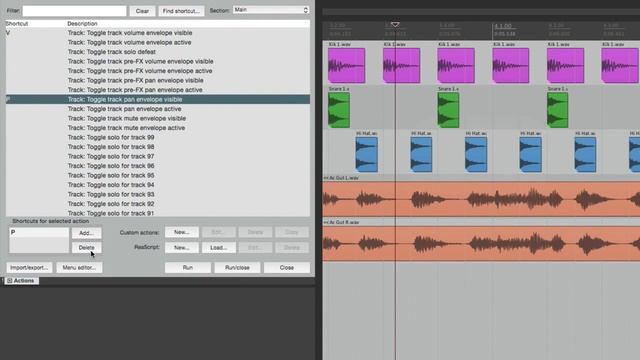Select 'Toggle solo for track 97'
640x360 pixels.
click(158, 156)
